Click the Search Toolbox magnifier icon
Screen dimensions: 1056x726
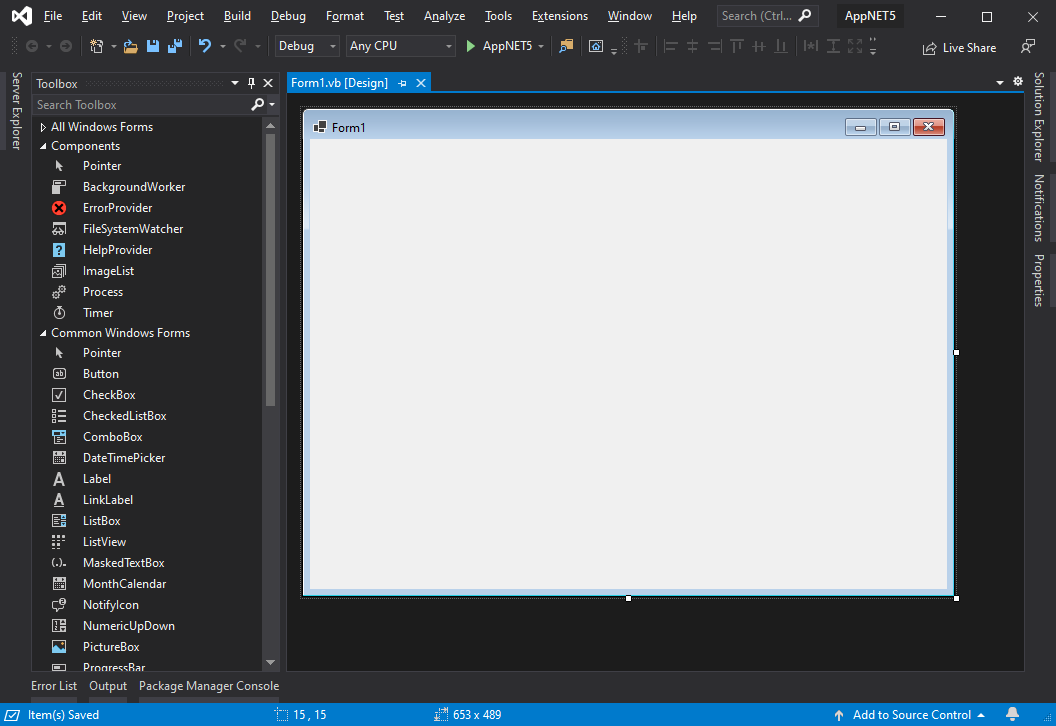click(257, 104)
